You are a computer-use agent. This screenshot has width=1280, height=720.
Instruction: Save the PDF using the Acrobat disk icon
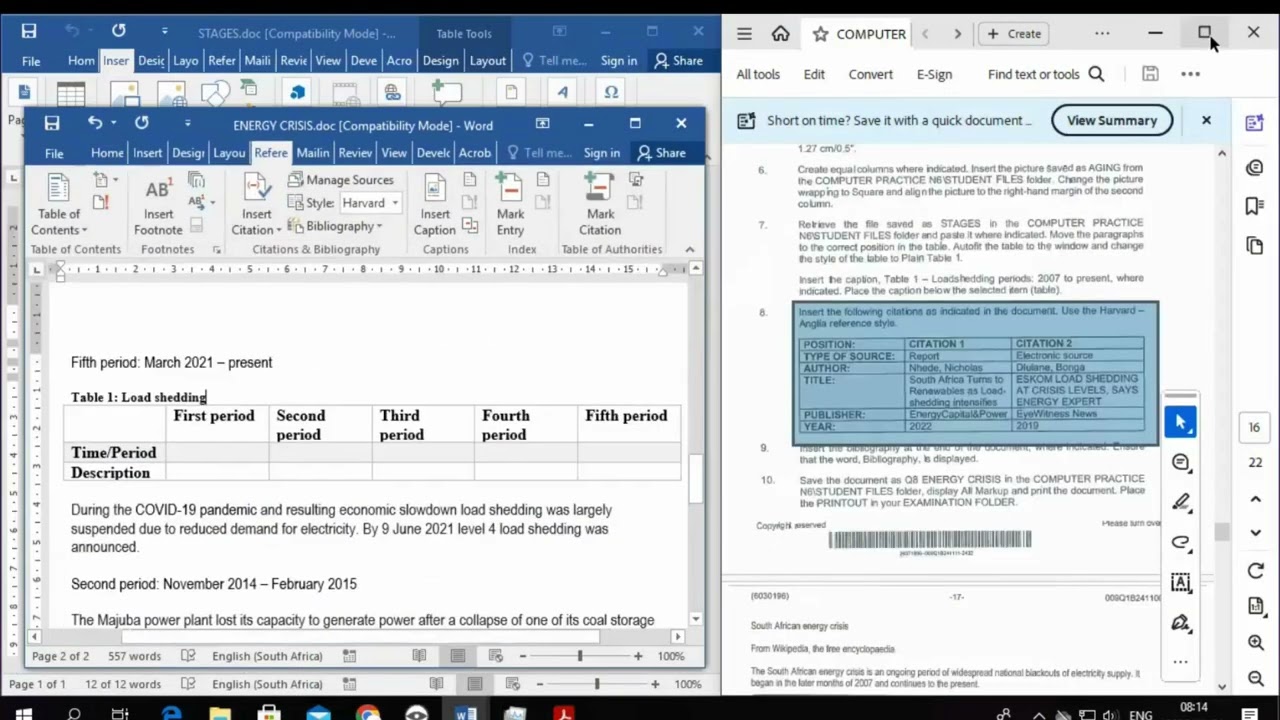pos(1150,74)
